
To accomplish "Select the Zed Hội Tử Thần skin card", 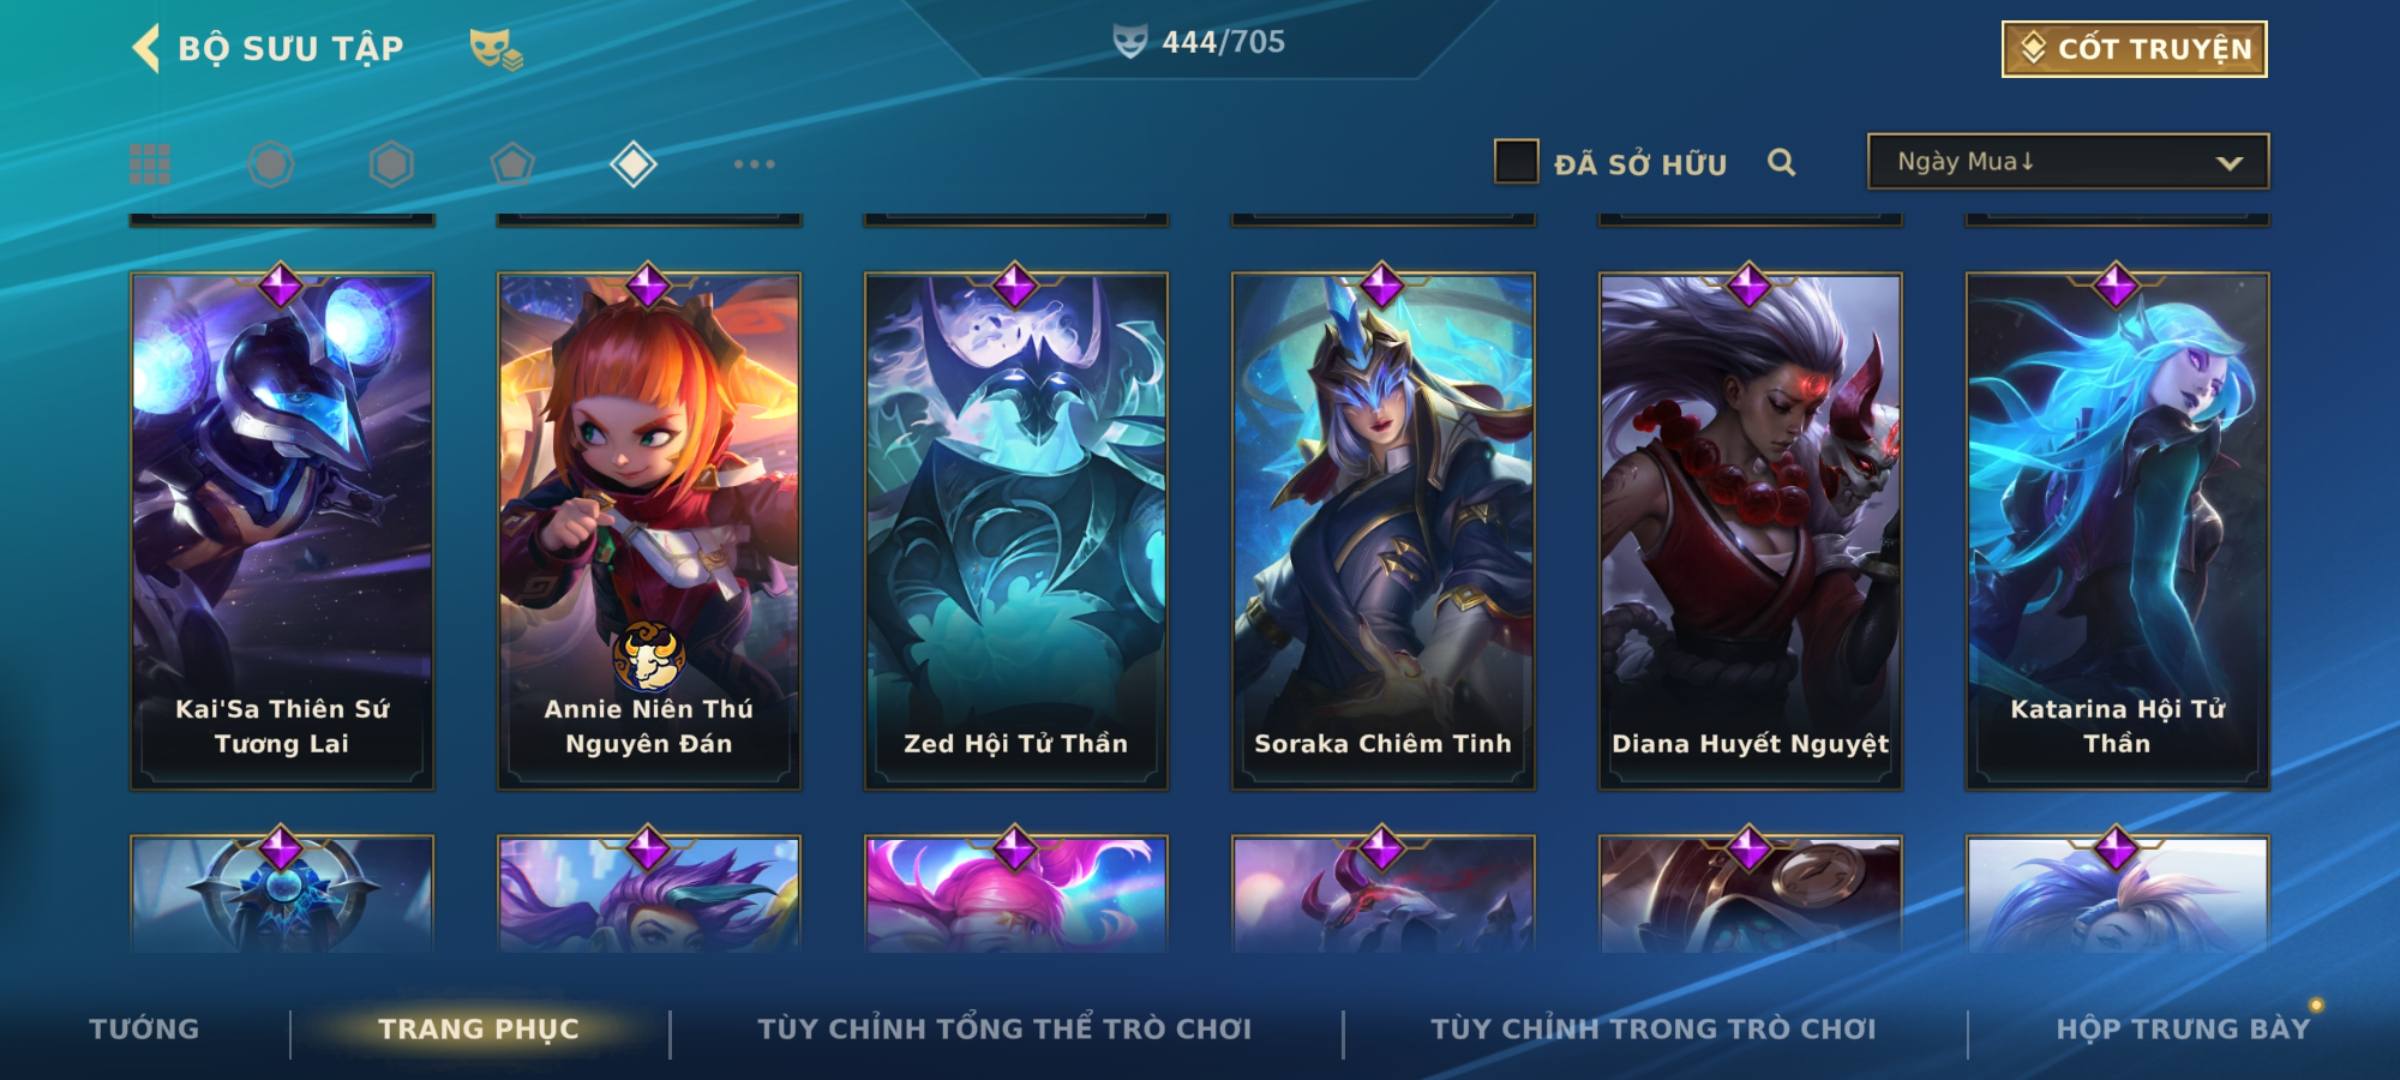I will pos(1016,531).
